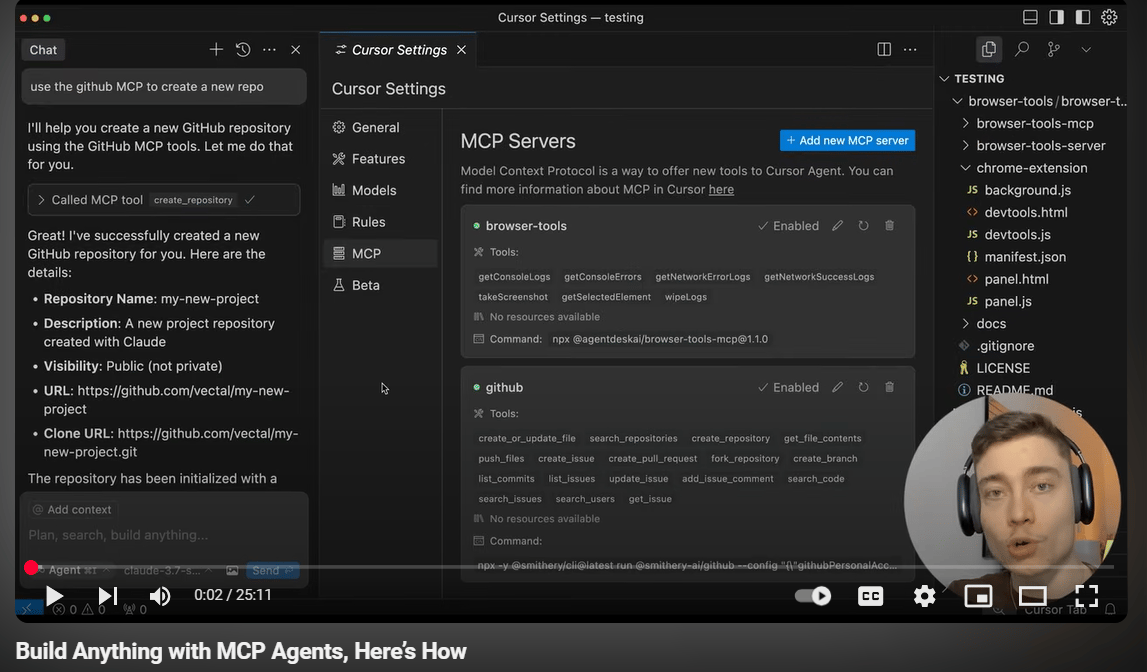Open editor more actions ellipsis
Viewport: 1147px width, 672px height.
point(910,50)
